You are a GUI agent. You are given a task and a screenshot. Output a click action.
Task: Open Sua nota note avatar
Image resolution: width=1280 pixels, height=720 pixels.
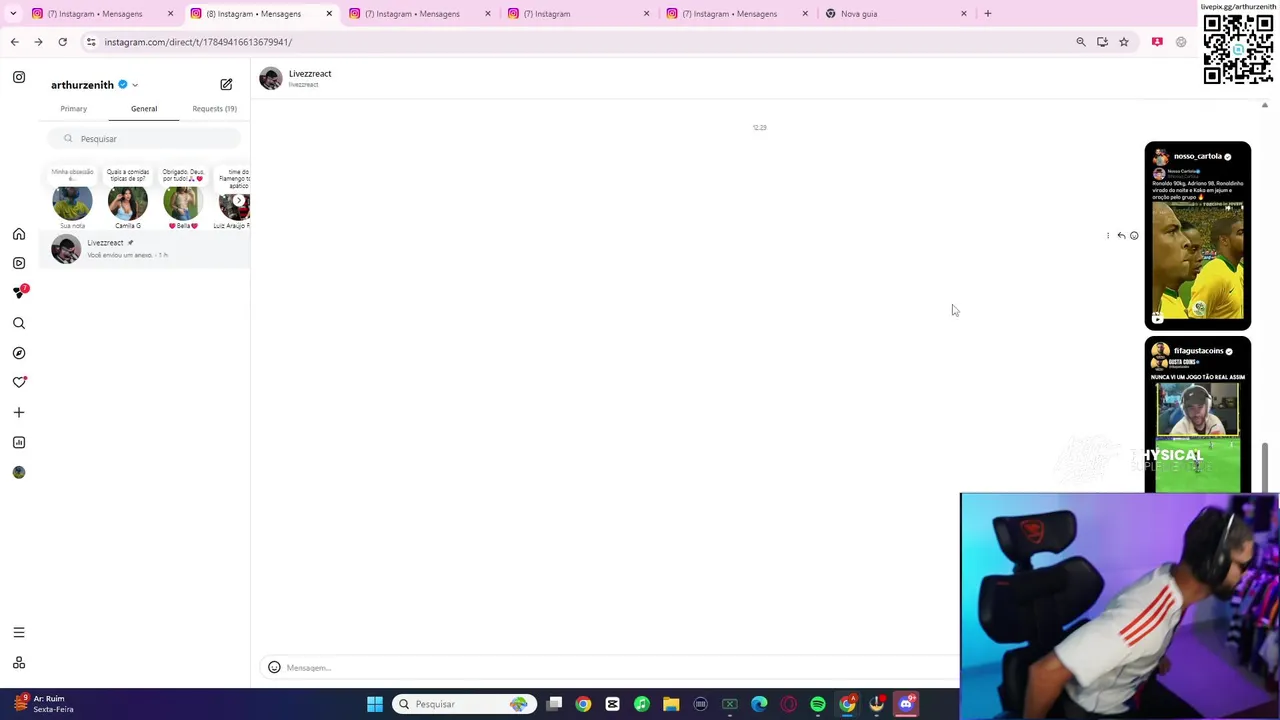[72, 202]
